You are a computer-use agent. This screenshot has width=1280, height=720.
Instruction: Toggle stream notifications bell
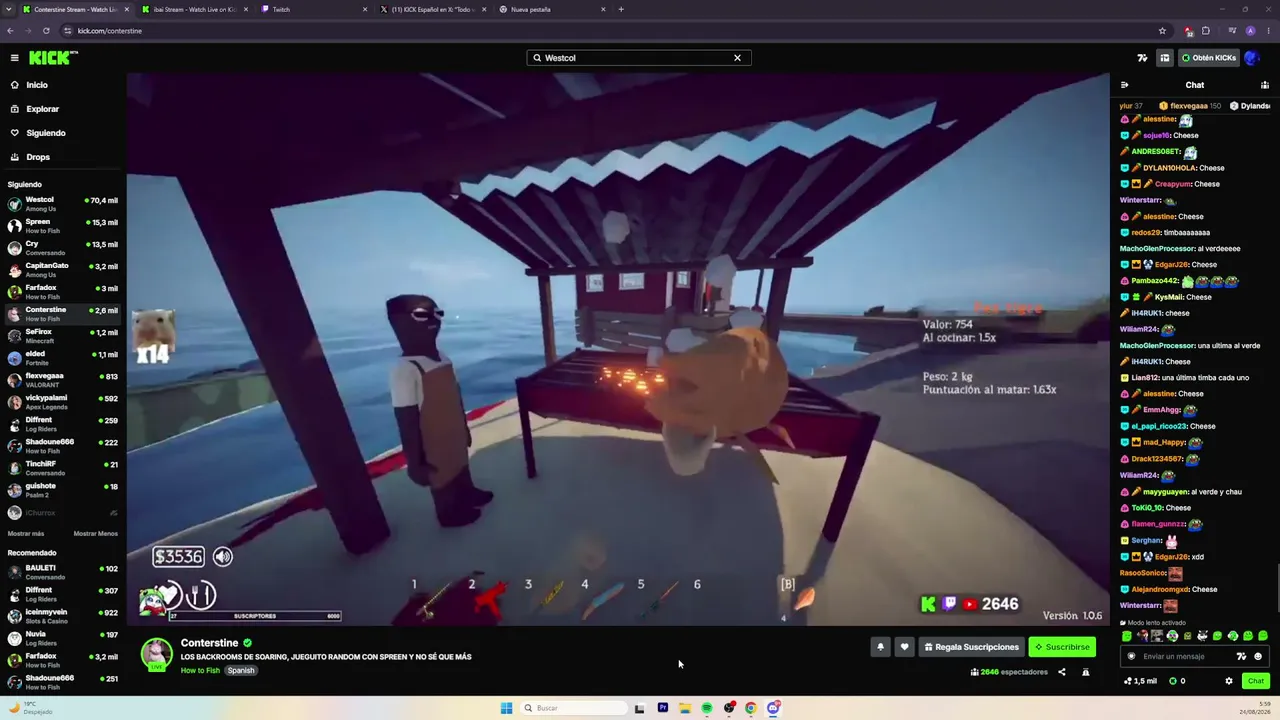coord(881,647)
